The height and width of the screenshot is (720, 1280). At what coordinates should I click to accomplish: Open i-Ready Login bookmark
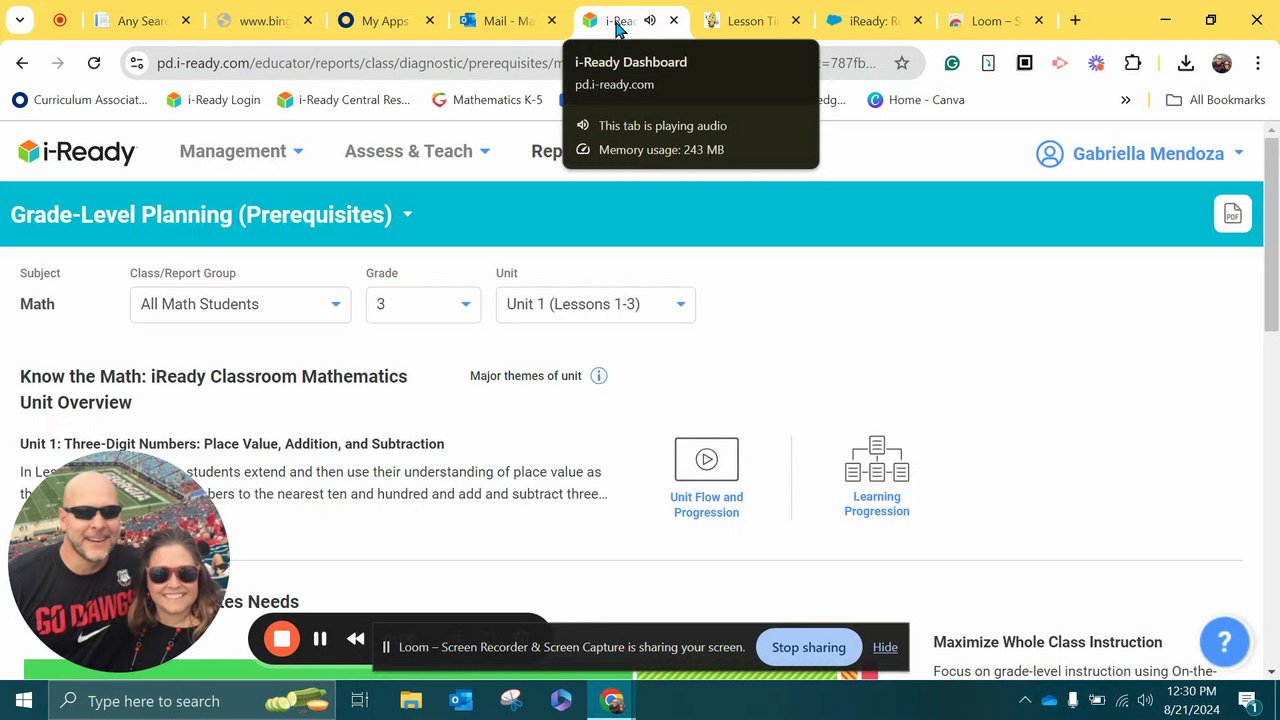213,100
